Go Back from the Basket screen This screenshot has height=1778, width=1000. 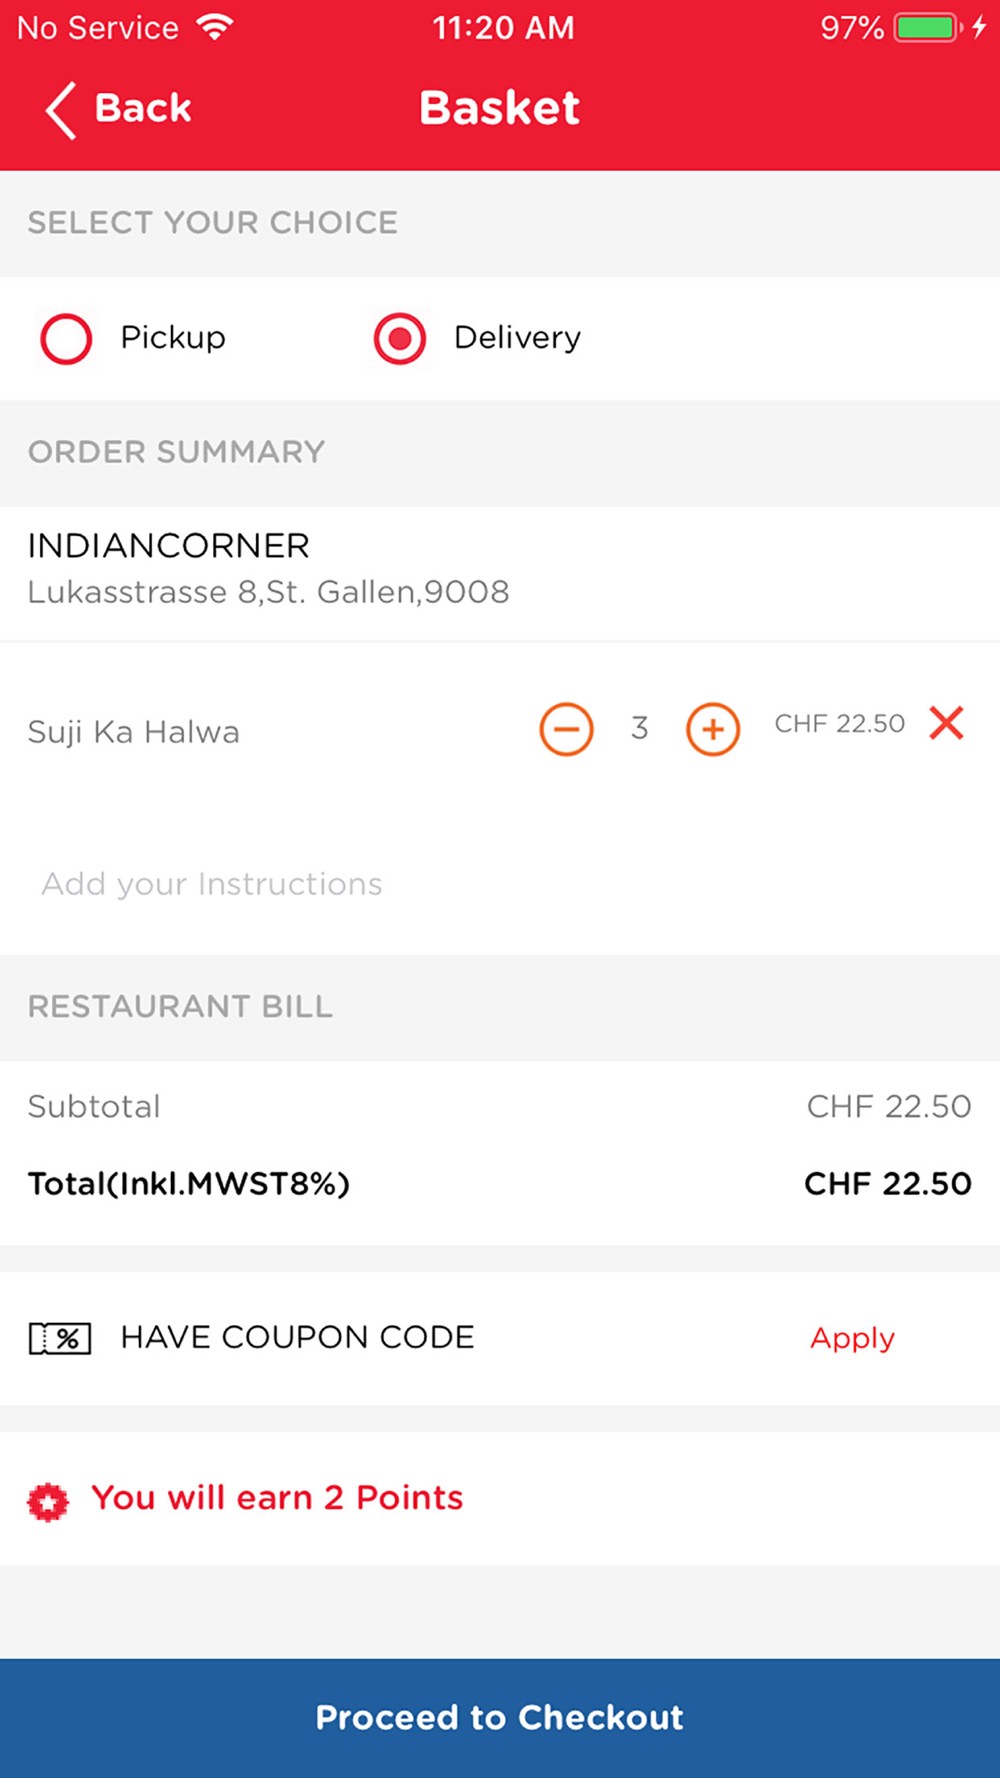coord(119,109)
